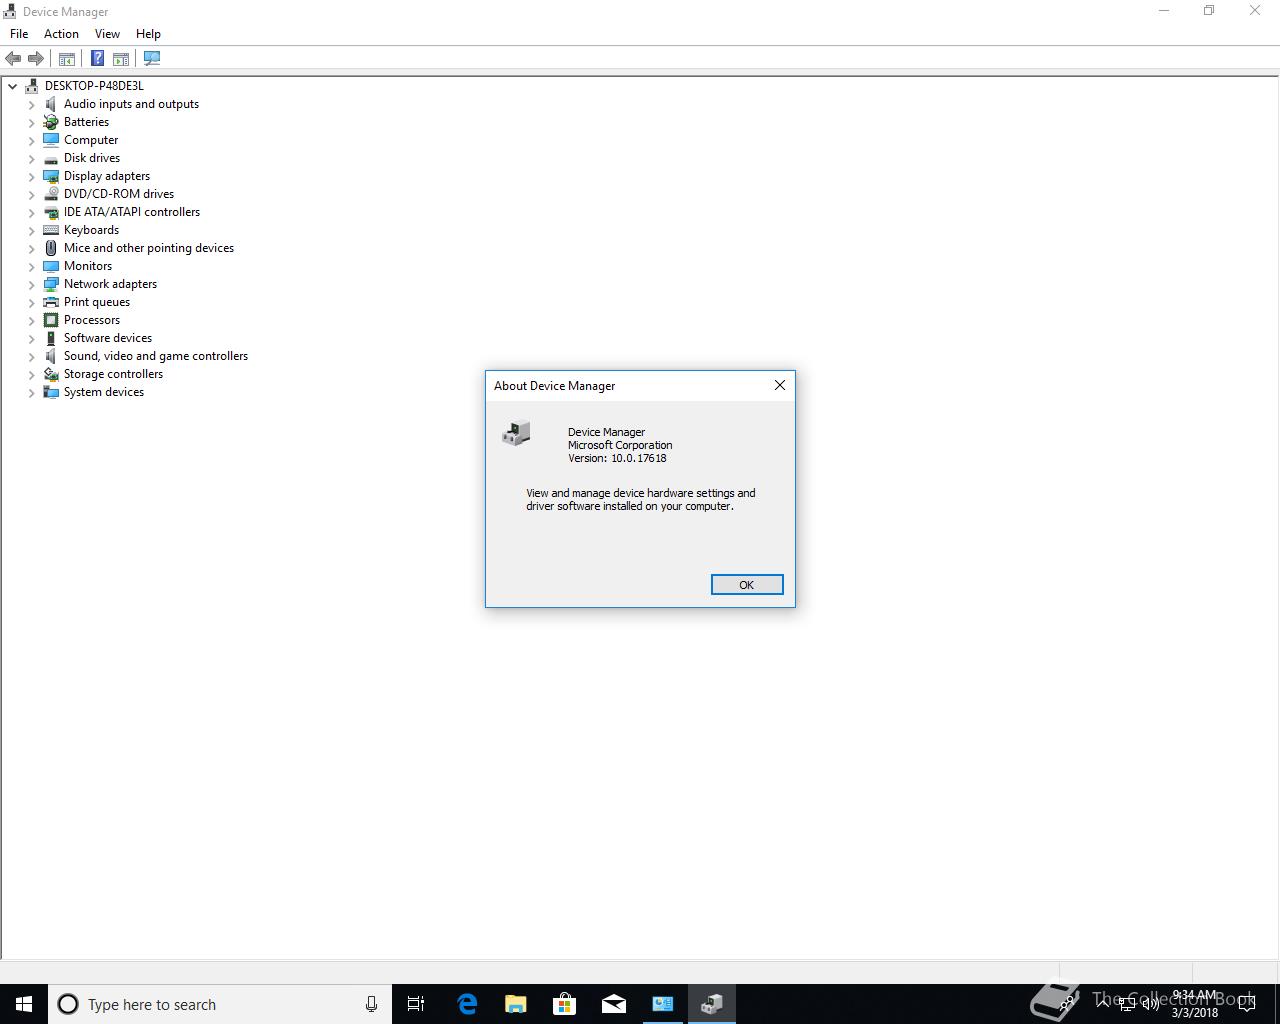
Task: Click the Forward arrow toolbar icon
Action: point(36,59)
